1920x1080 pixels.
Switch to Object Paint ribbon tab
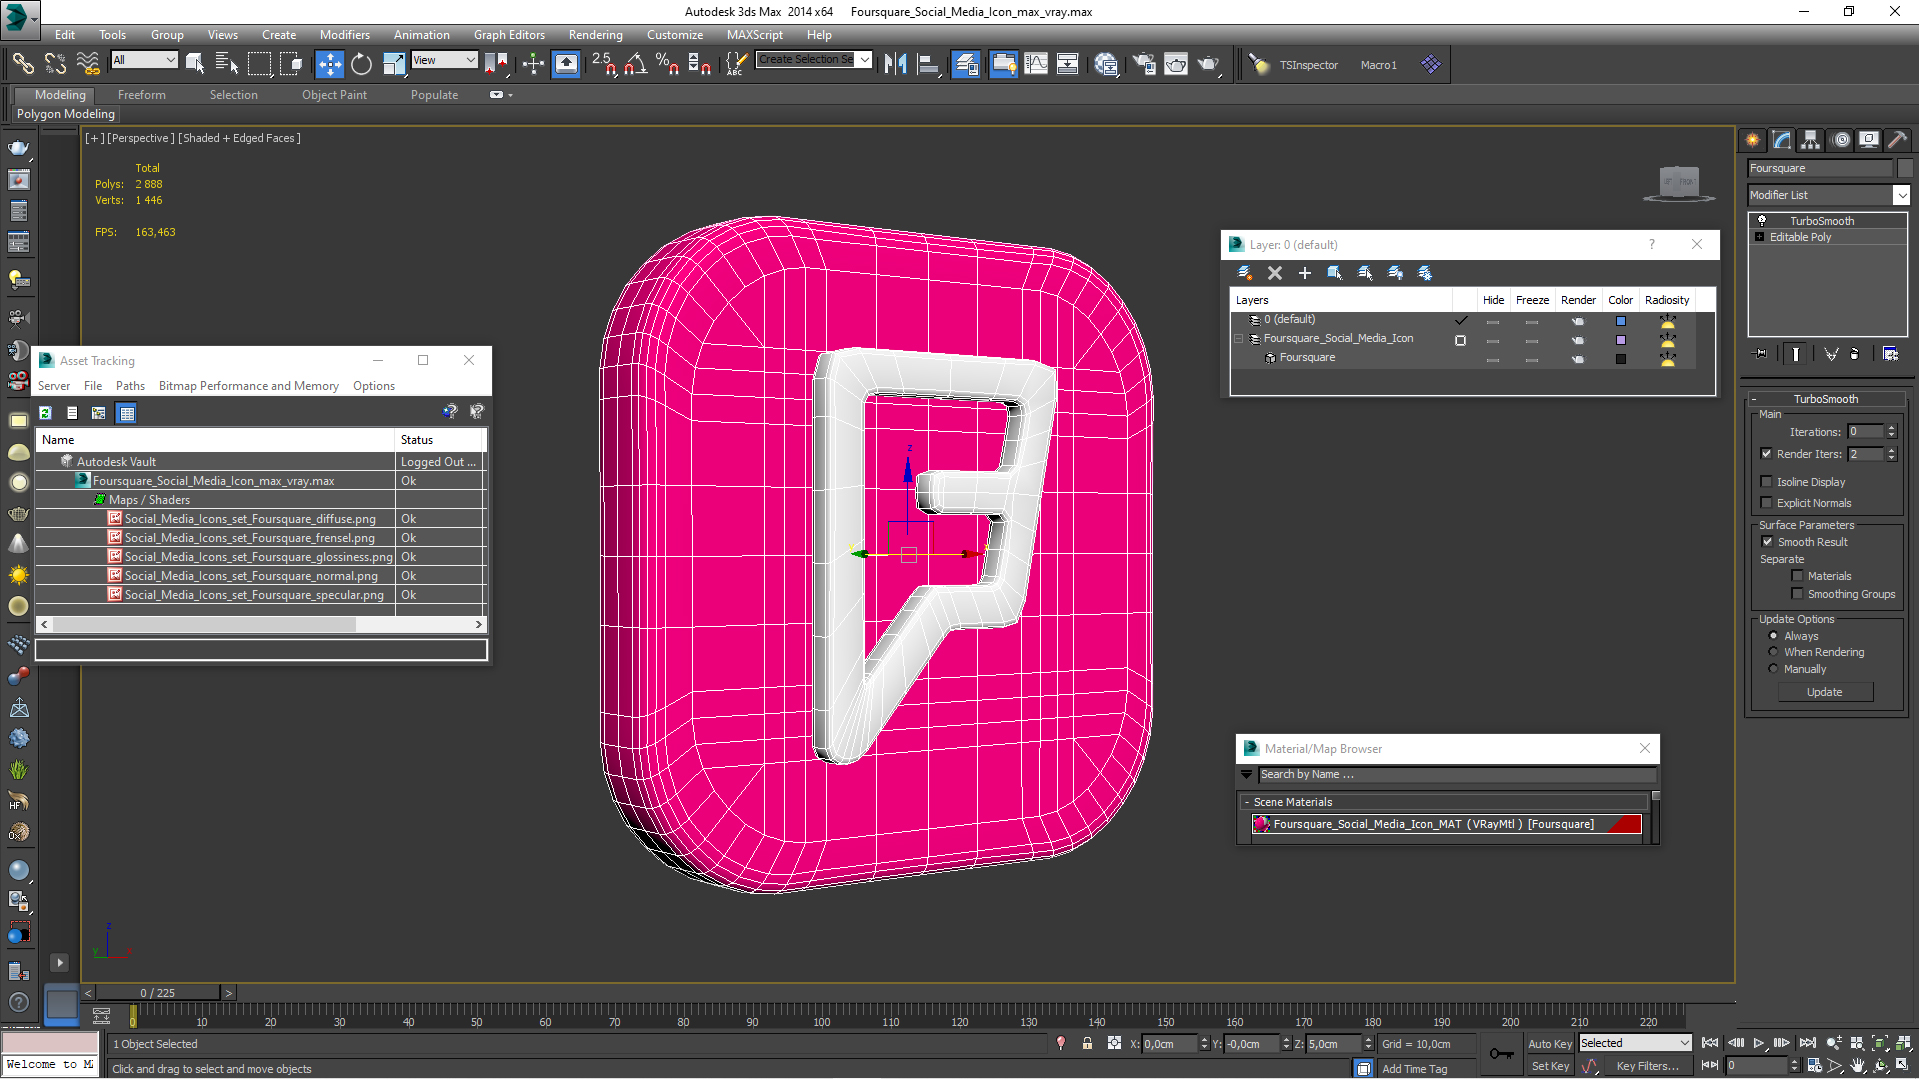coord(334,95)
